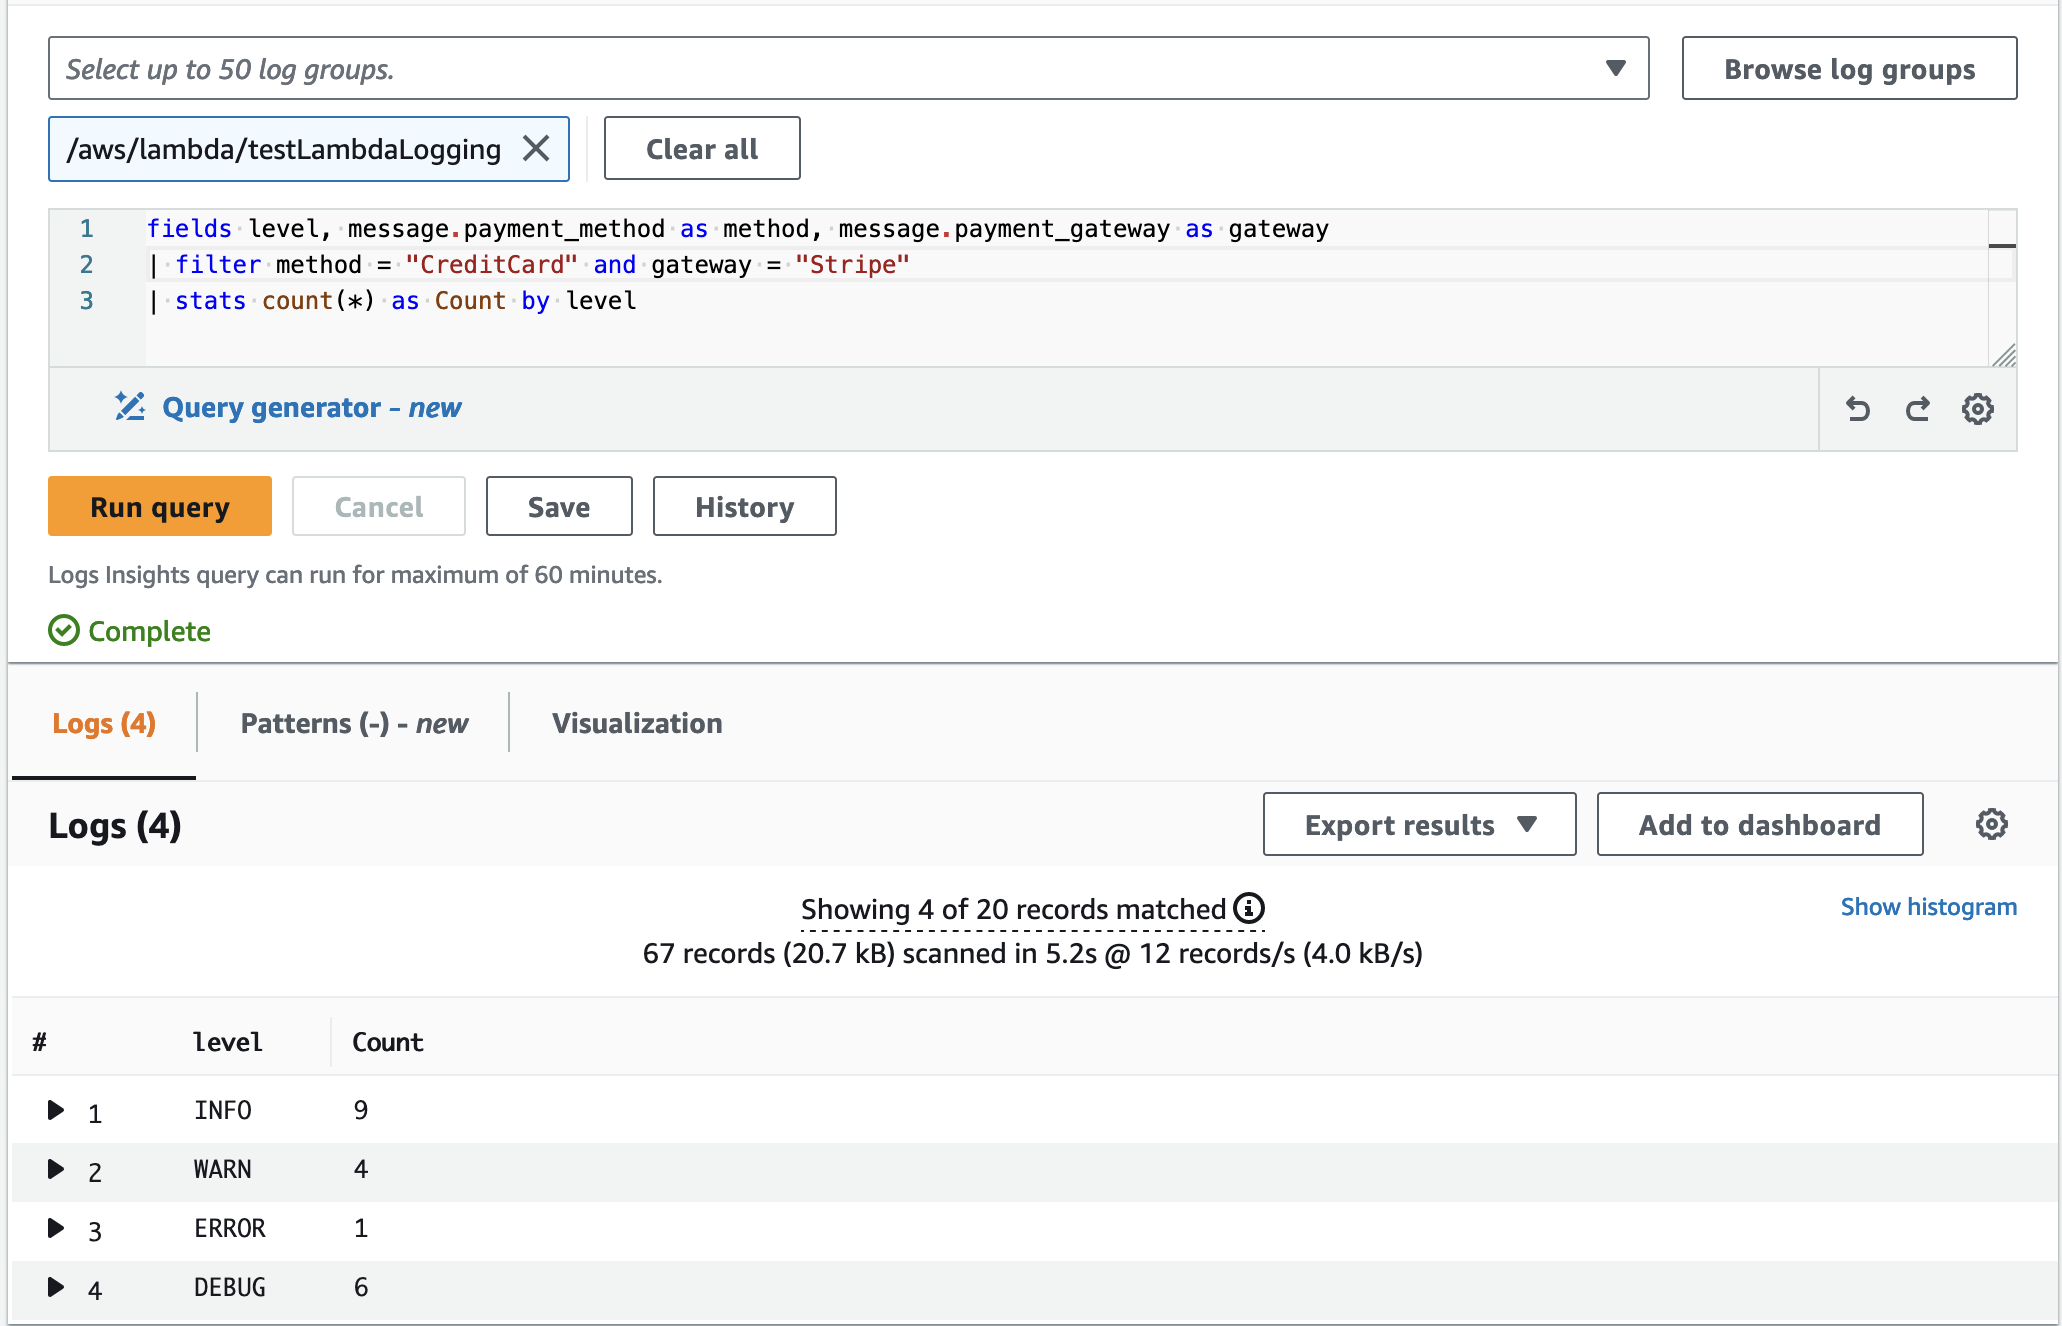Expand the WARN result row
Screen dimensions: 2062x1326
pyautogui.click(x=56, y=1169)
